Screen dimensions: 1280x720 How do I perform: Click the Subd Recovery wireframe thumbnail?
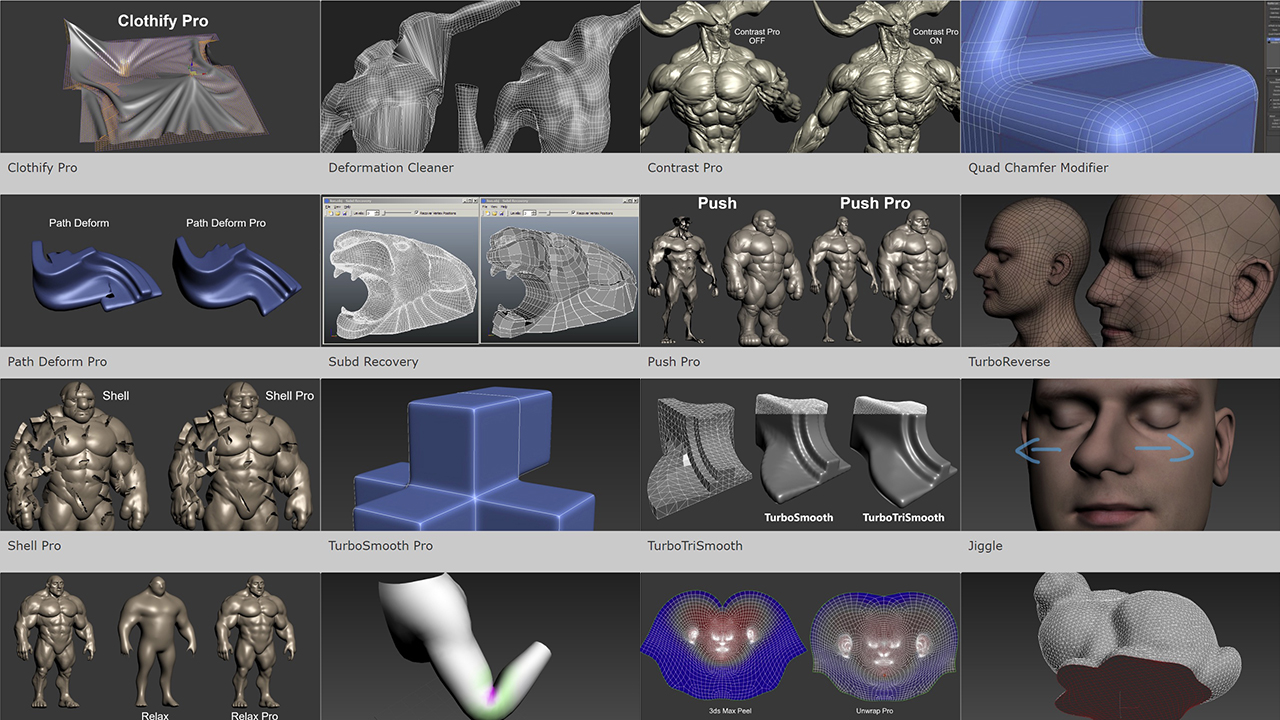pos(480,270)
